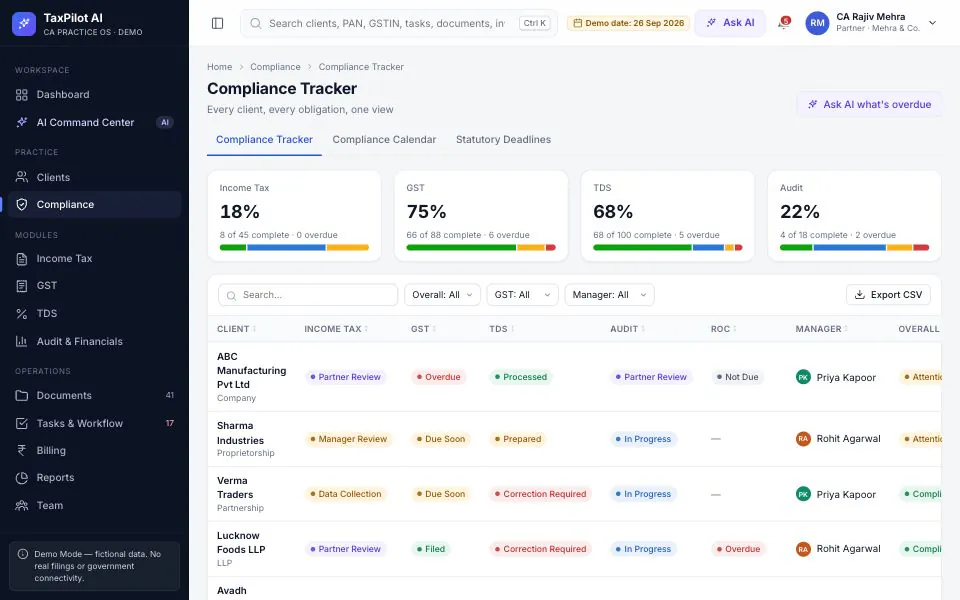Click the RA avatar beside Rohit Agarwal, Lucknow Foods row
Viewport: 960px width, 600px height.
(x=803, y=549)
